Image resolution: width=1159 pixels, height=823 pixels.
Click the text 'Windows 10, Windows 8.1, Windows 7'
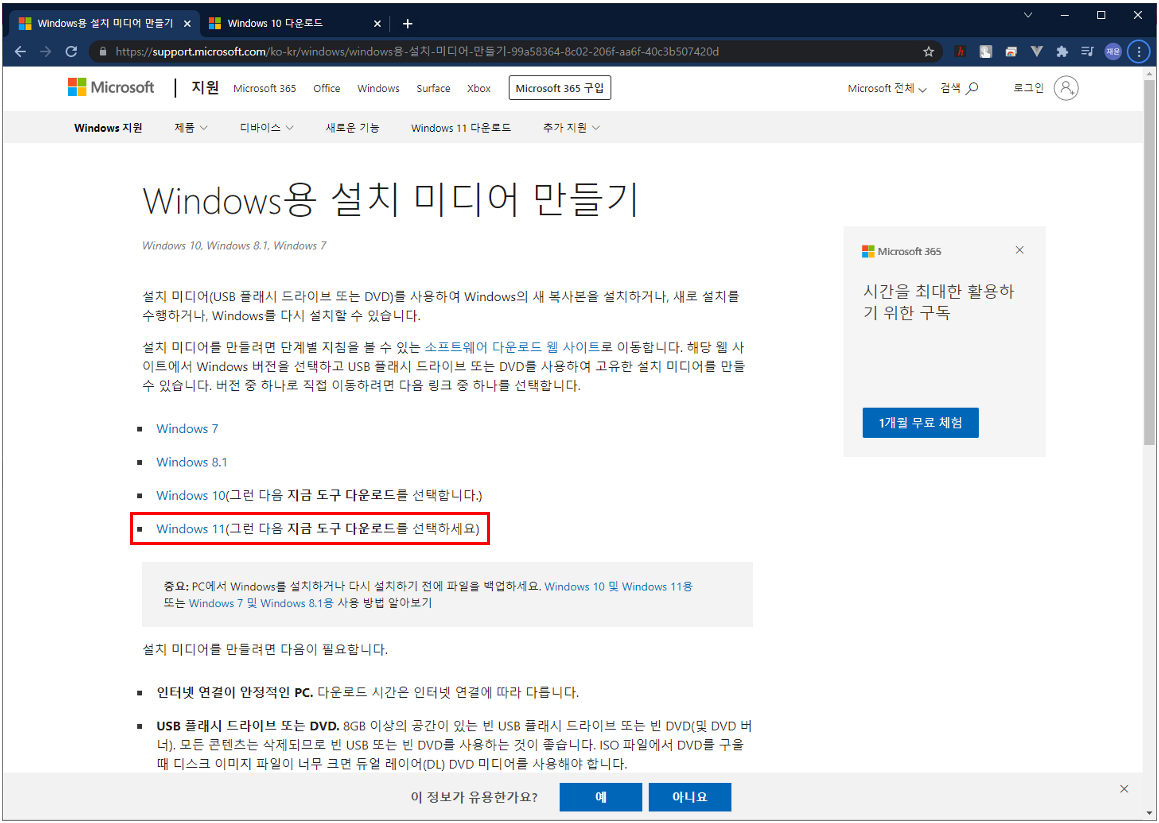234,245
